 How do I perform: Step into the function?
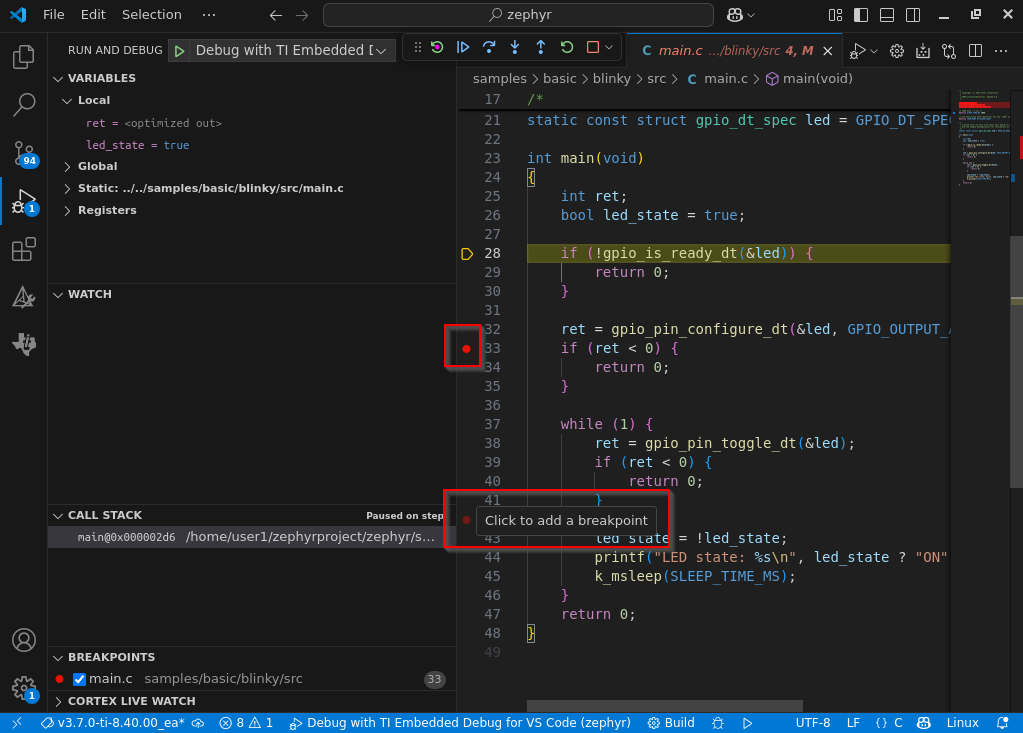click(x=515, y=46)
